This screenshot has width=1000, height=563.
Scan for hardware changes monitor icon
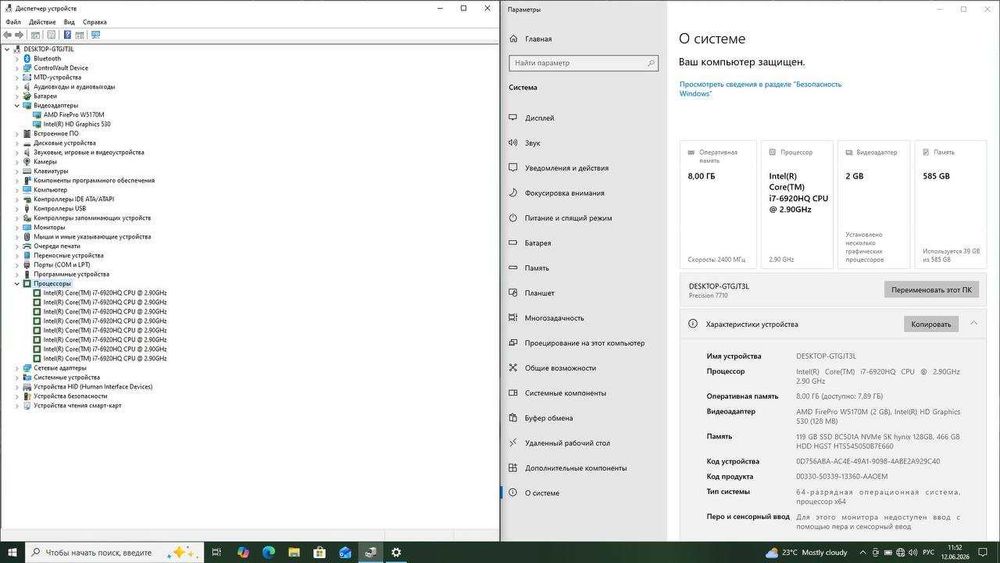[96, 35]
